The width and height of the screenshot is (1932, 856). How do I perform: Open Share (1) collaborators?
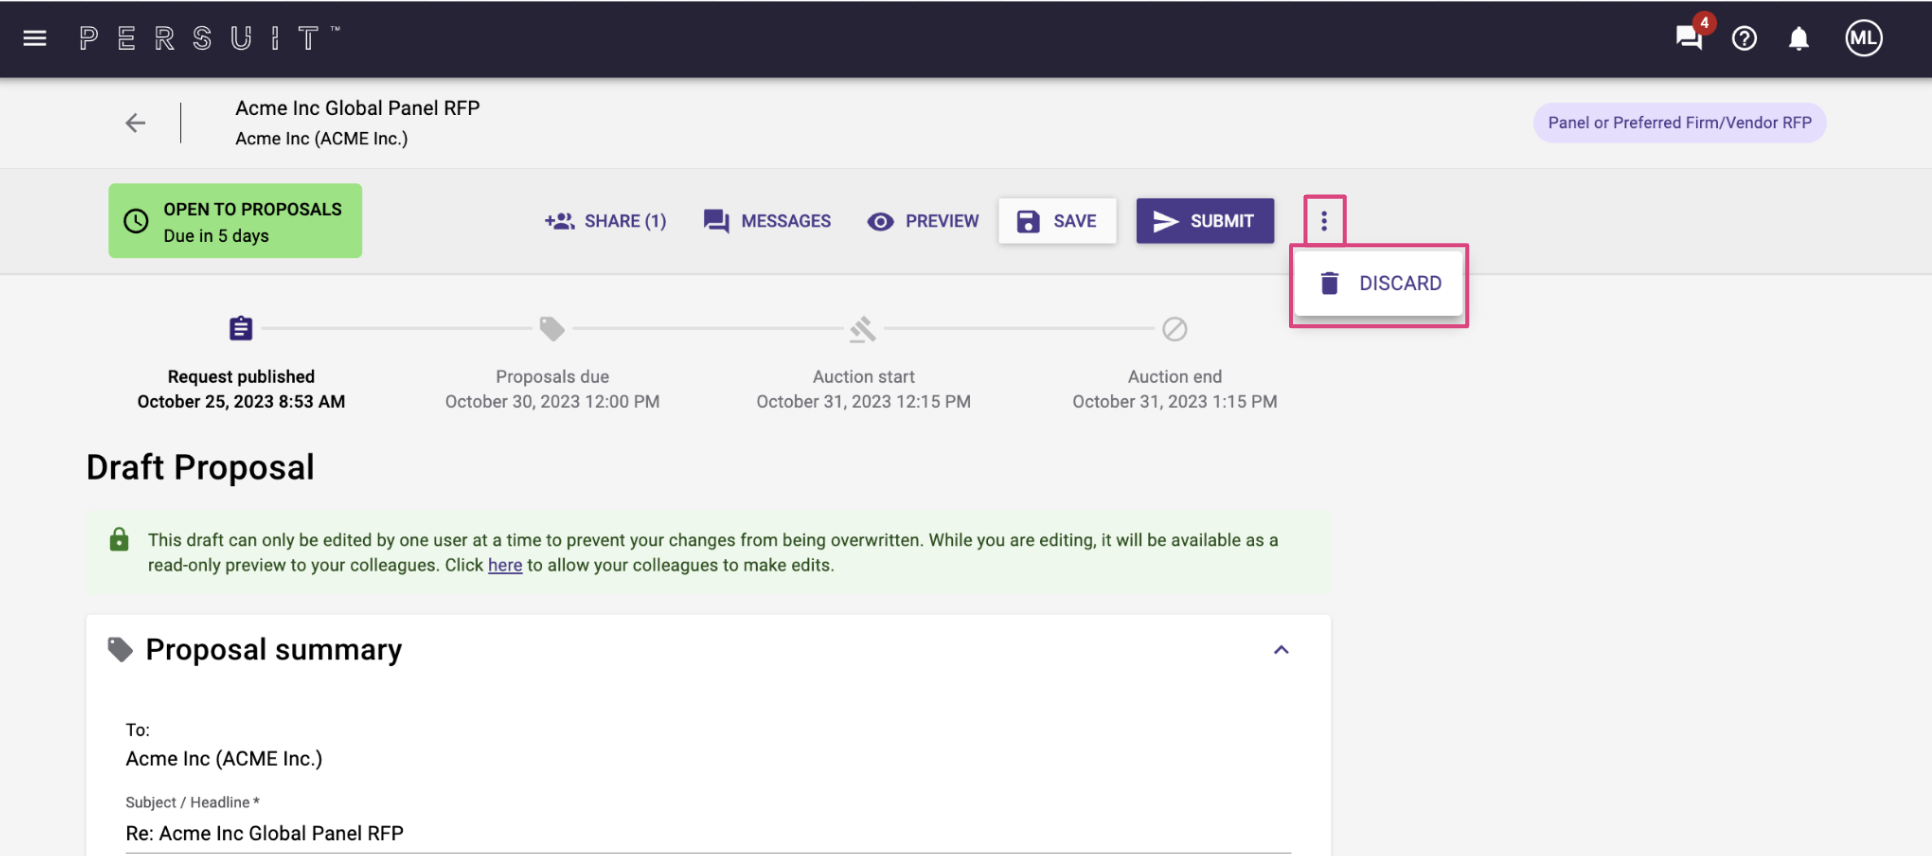pyautogui.click(x=605, y=221)
